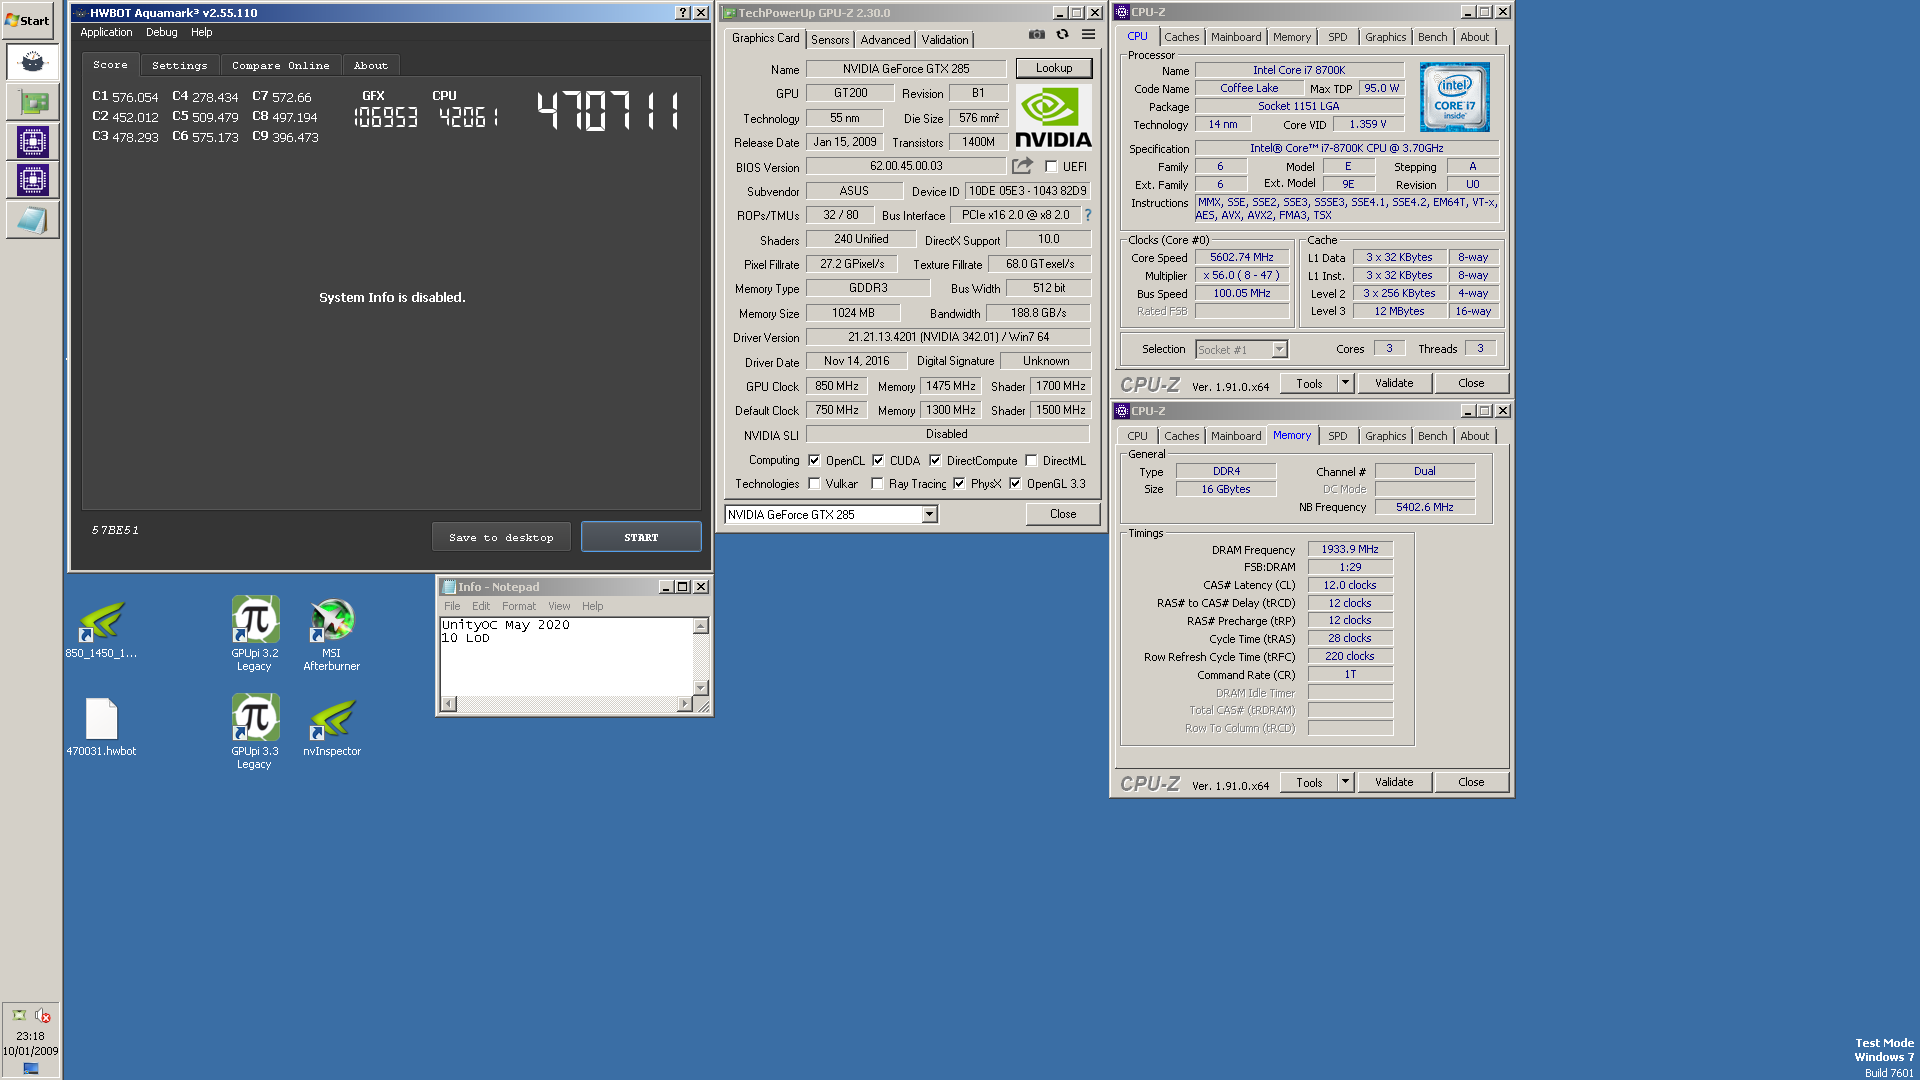Toggle the OpenGL 3.3 checkbox
Viewport: 1920px width, 1080px height.
[1015, 484]
